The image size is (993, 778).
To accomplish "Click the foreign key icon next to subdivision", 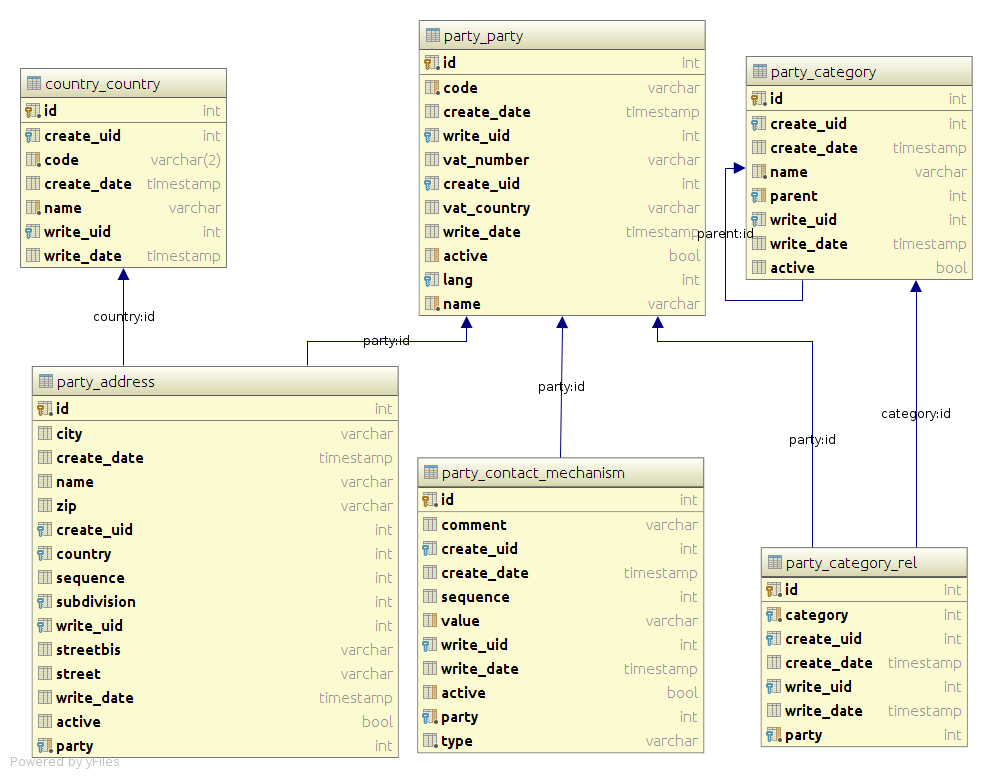I will pyautogui.click(x=44, y=601).
